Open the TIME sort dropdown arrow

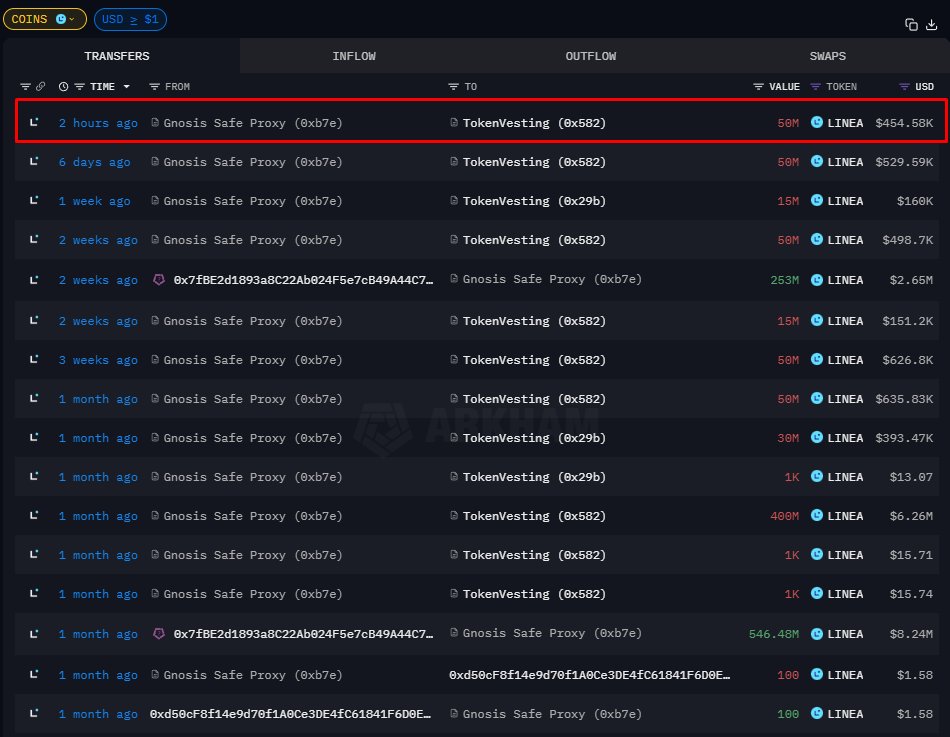[127, 87]
